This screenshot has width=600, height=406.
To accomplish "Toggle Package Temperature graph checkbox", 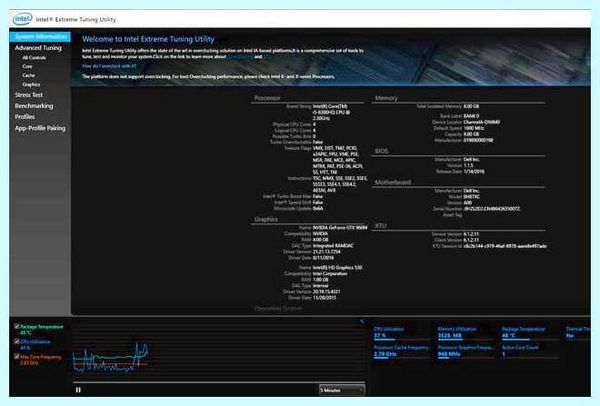I will point(16,326).
